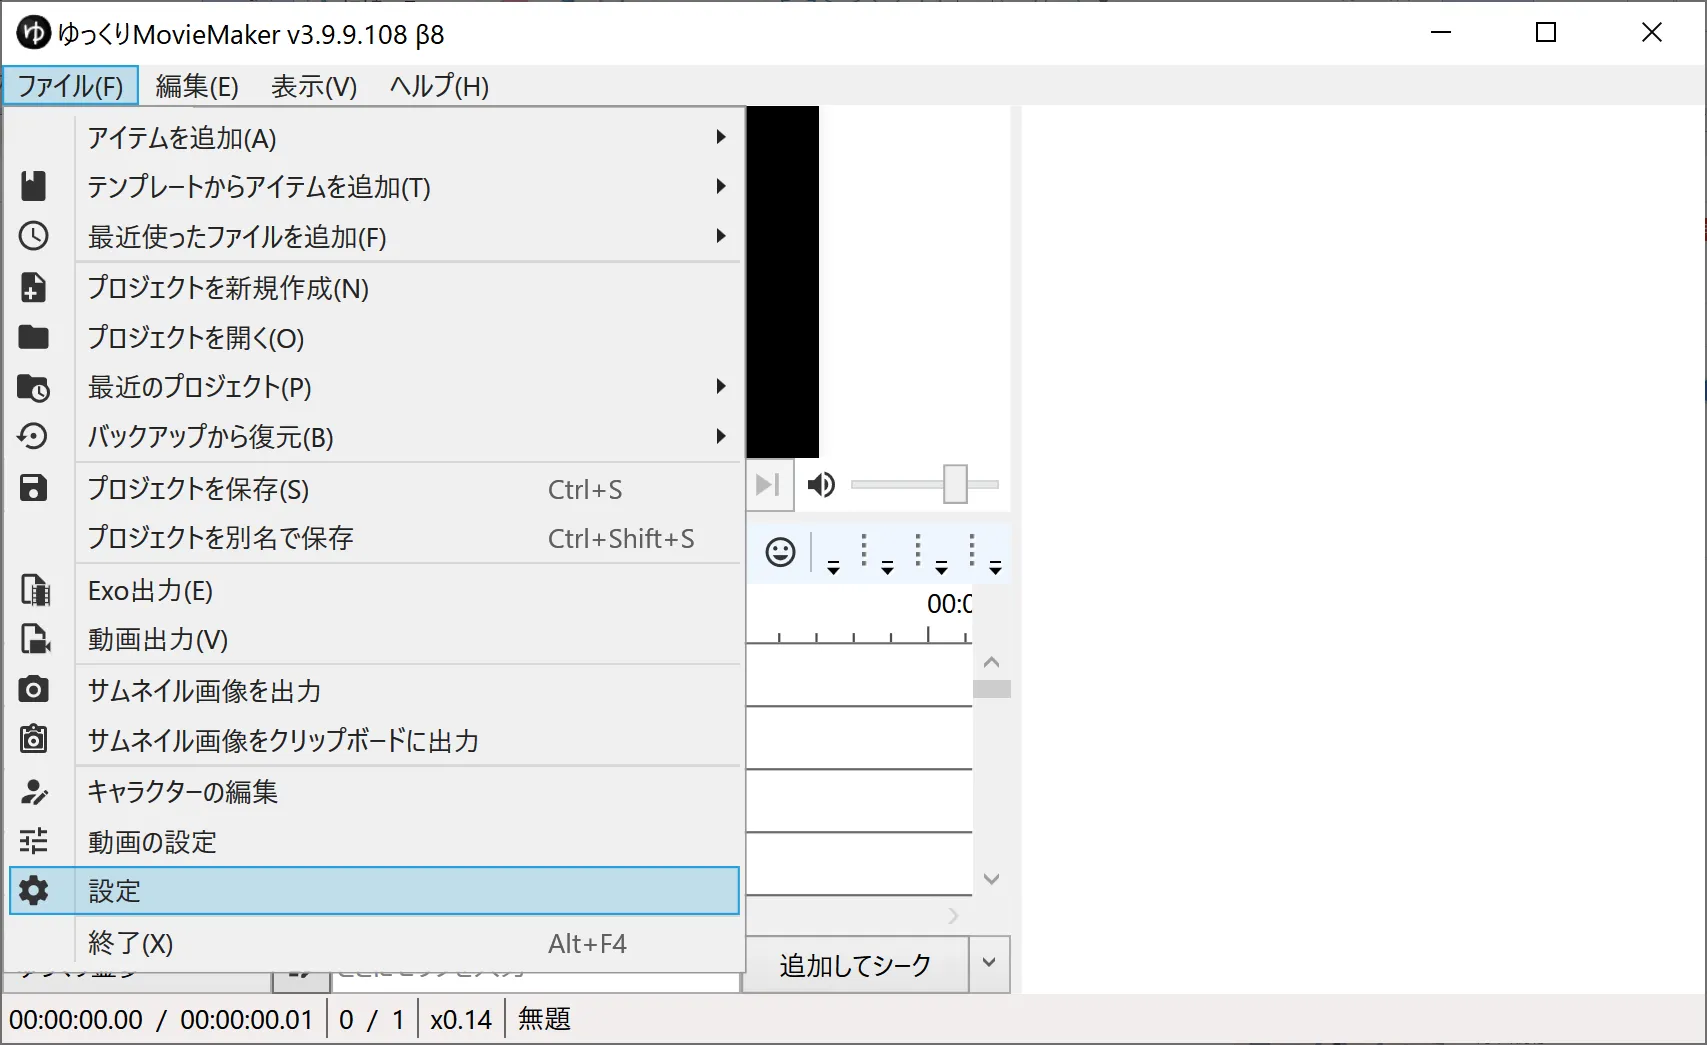1707x1045 pixels.
Task: Click the speaker volume icon
Action: click(x=821, y=485)
